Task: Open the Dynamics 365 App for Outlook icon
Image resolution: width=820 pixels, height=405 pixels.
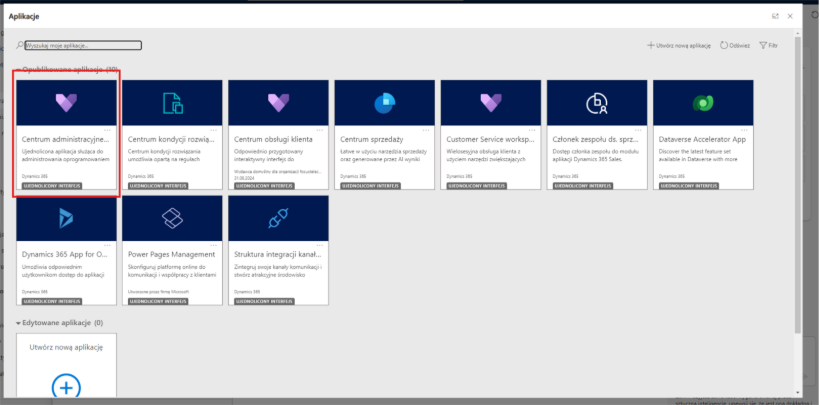Action: pyautogui.click(x=66, y=218)
